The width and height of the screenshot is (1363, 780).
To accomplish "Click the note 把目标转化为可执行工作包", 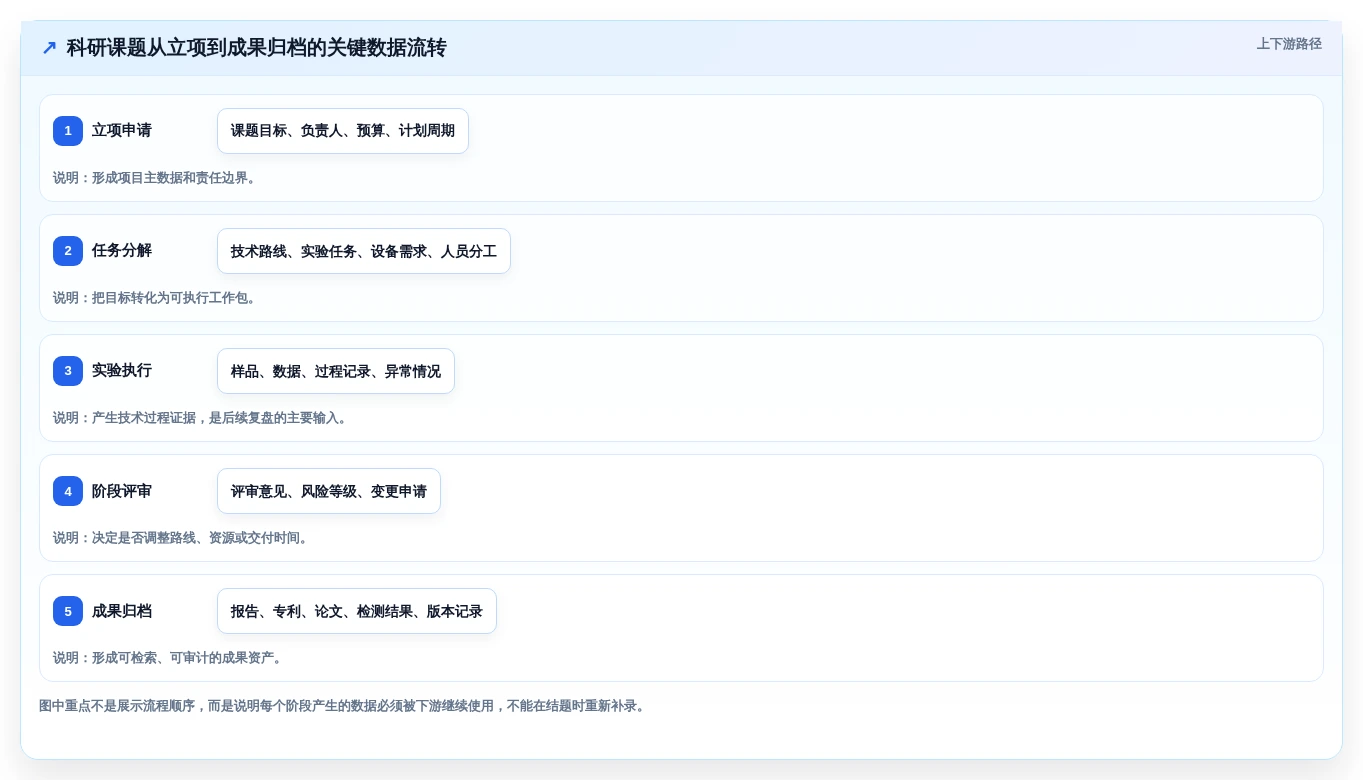I will [x=157, y=298].
